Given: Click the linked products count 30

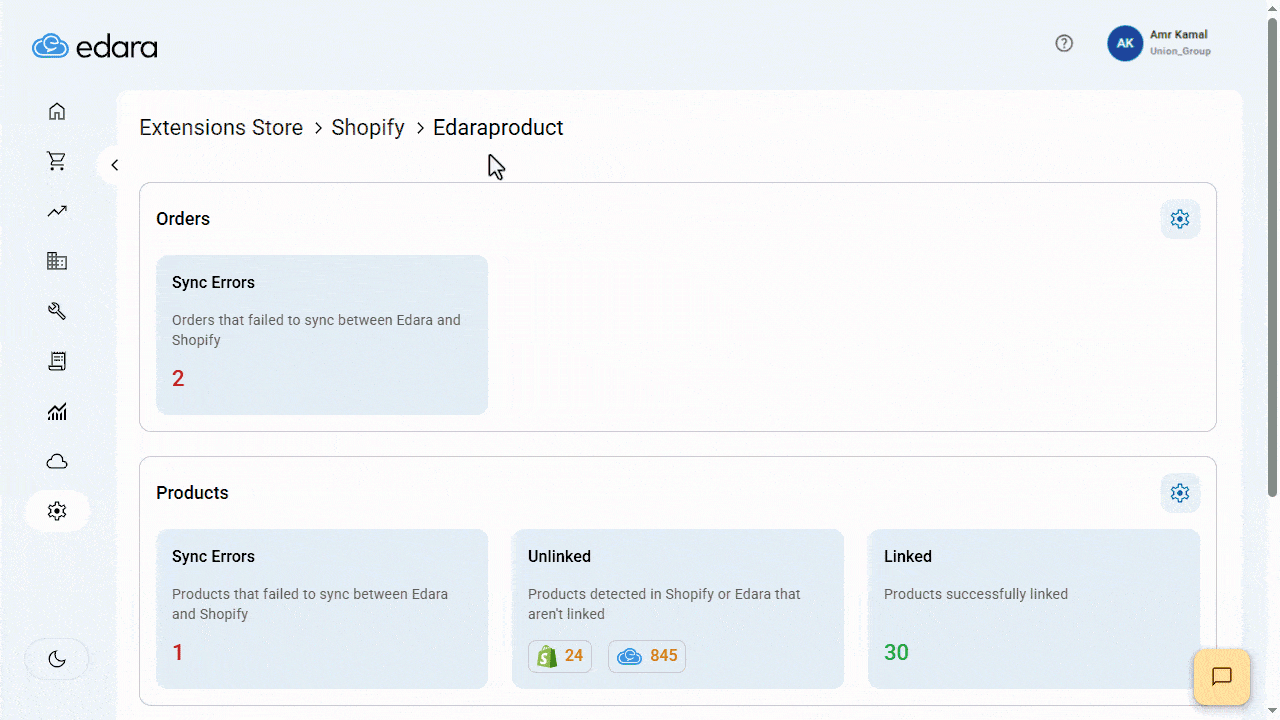Looking at the screenshot, I should tap(896, 653).
